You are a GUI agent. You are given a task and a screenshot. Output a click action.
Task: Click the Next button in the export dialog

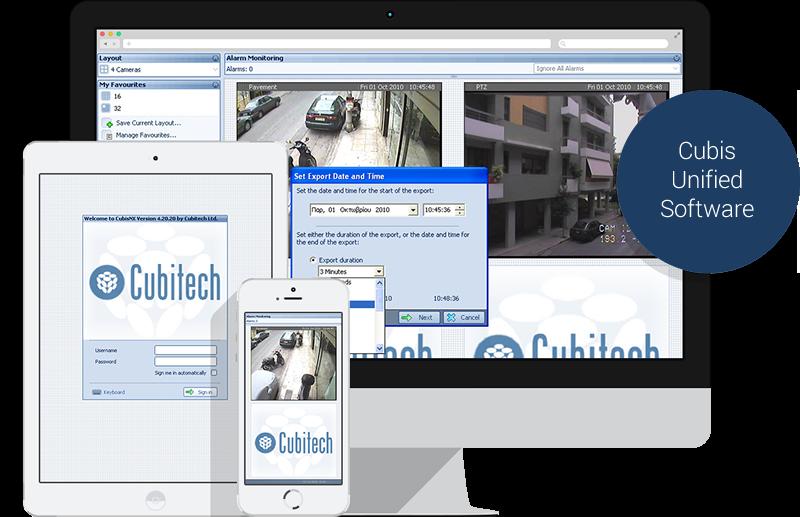419,317
